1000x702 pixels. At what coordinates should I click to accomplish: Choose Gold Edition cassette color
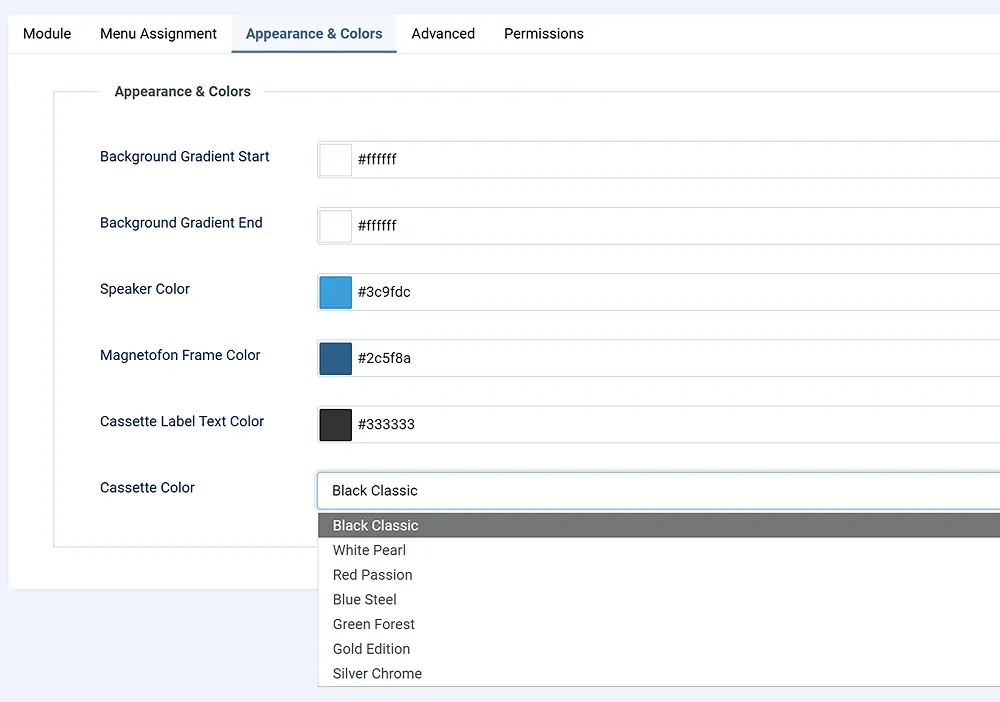pos(372,649)
